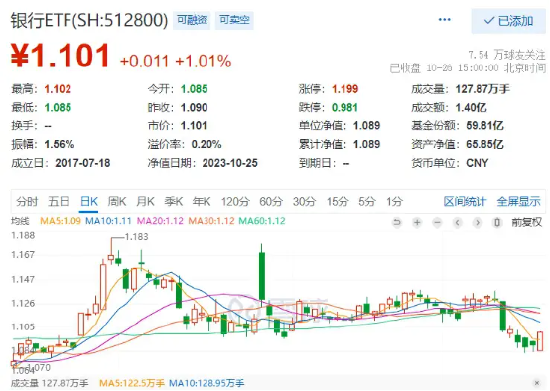Click the 可卖空 tag
The width and height of the screenshot is (550, 391).
(x=234, y=20)
